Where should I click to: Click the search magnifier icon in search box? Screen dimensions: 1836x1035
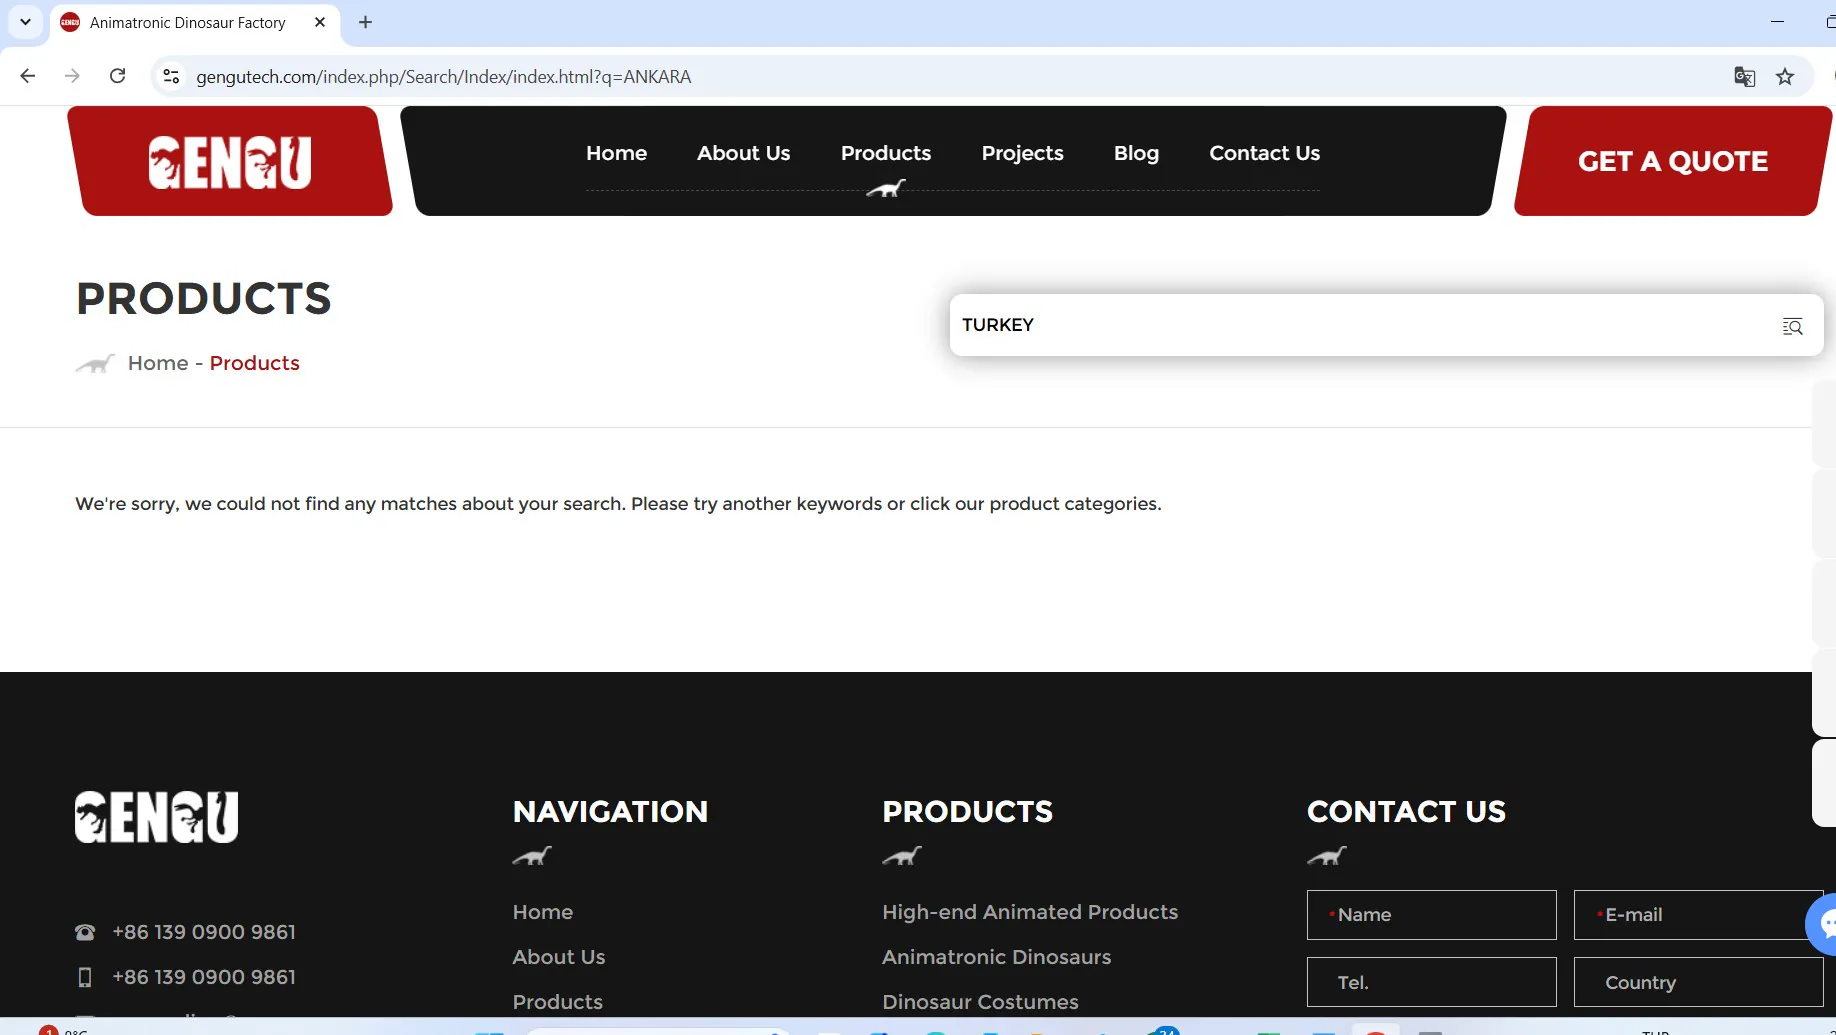(1792, 326)
